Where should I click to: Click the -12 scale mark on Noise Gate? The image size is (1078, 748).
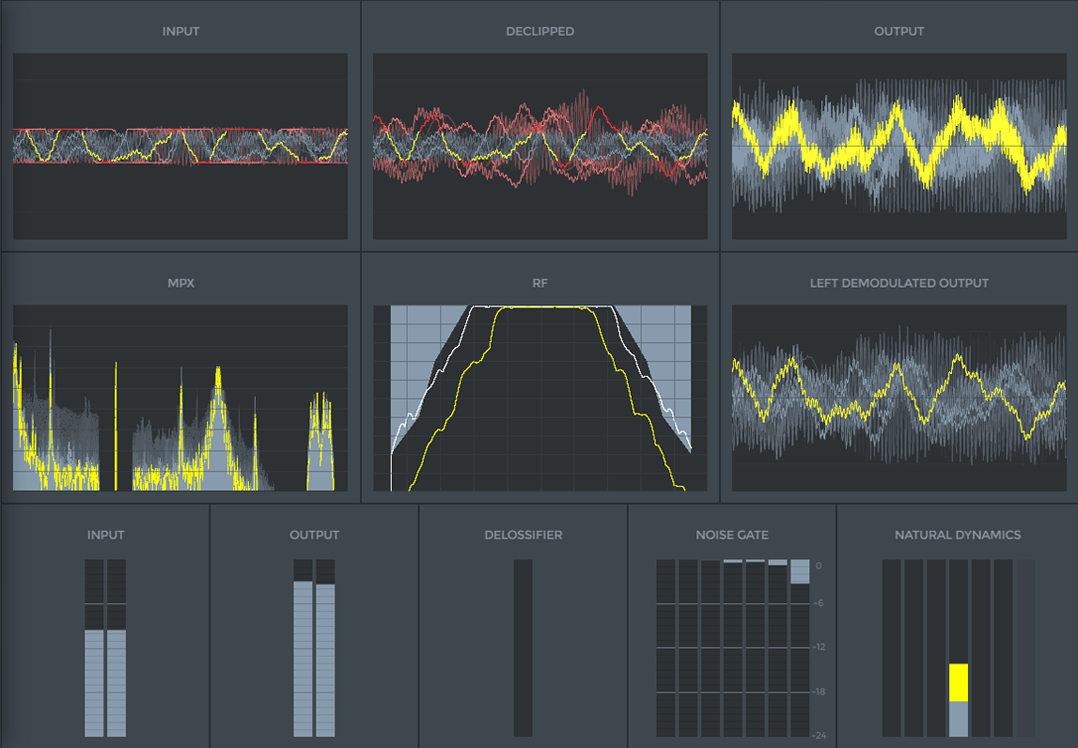[x=819, y=647]
